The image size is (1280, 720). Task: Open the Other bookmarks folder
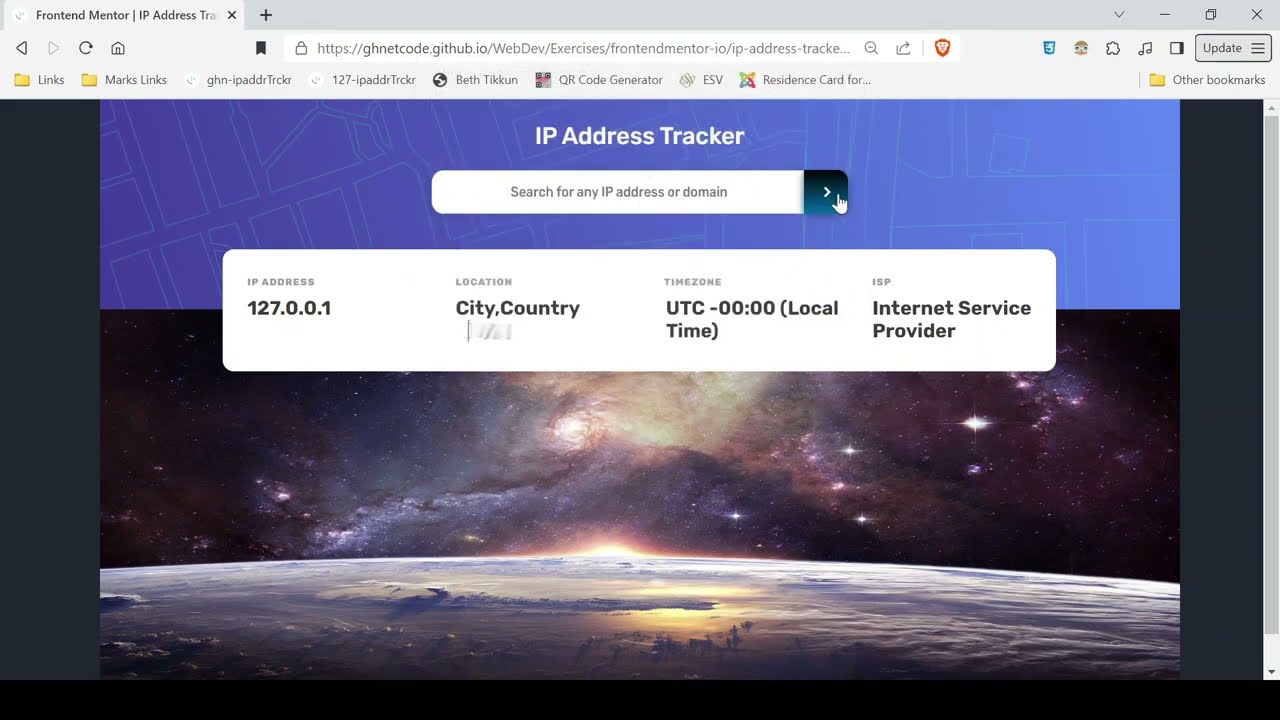pos(1207,80)
